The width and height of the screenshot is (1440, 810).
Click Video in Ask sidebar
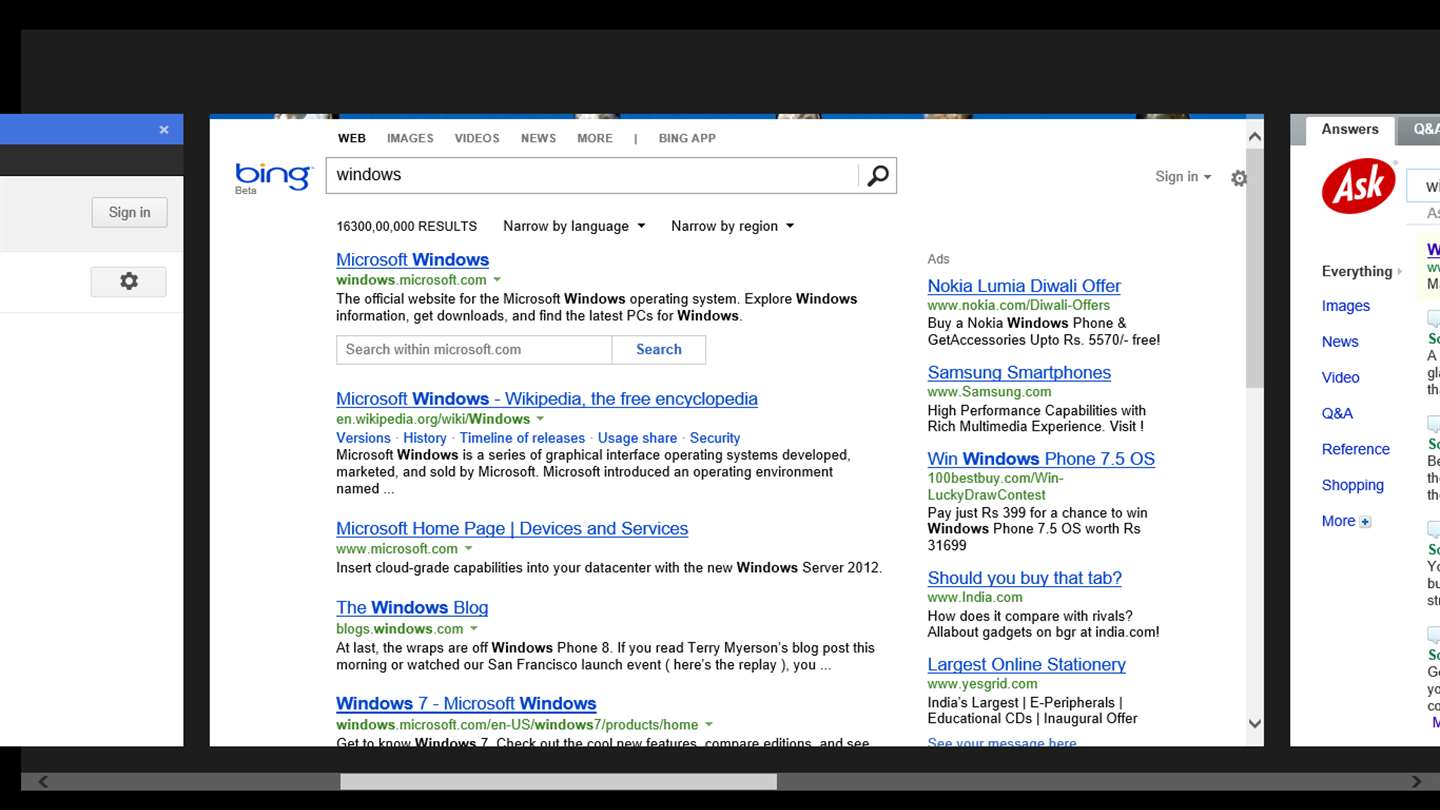(1341, 378)
